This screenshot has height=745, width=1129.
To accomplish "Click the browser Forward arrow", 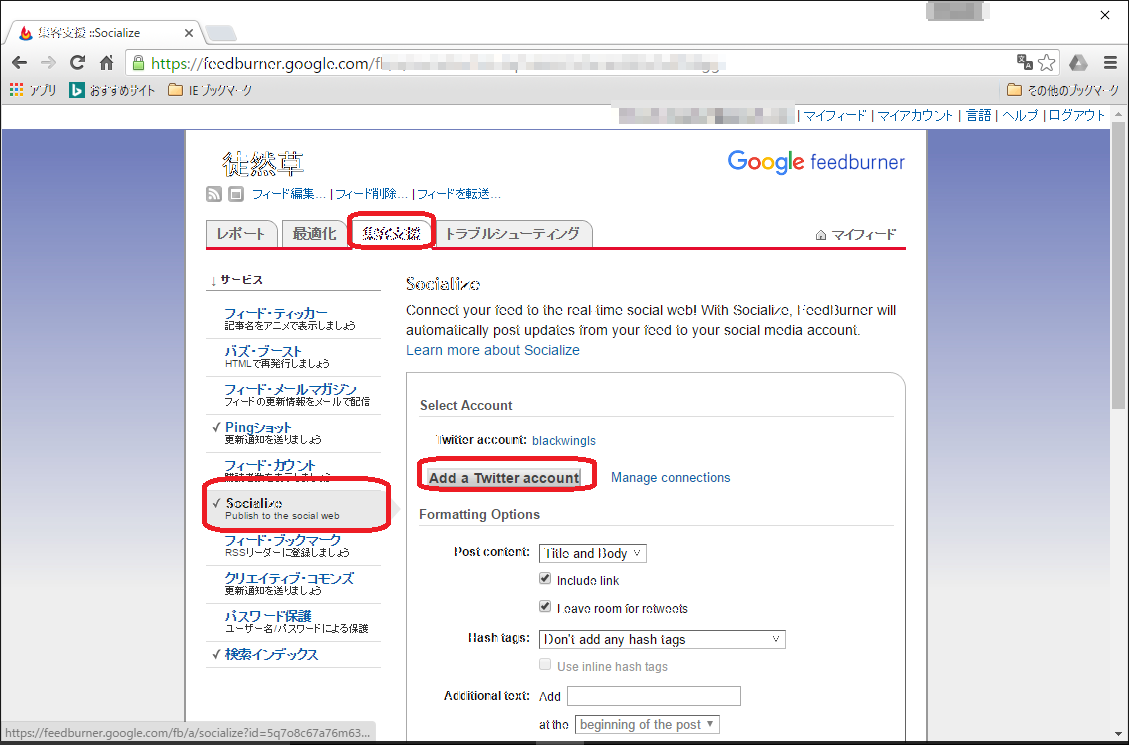I will (48, 63).
